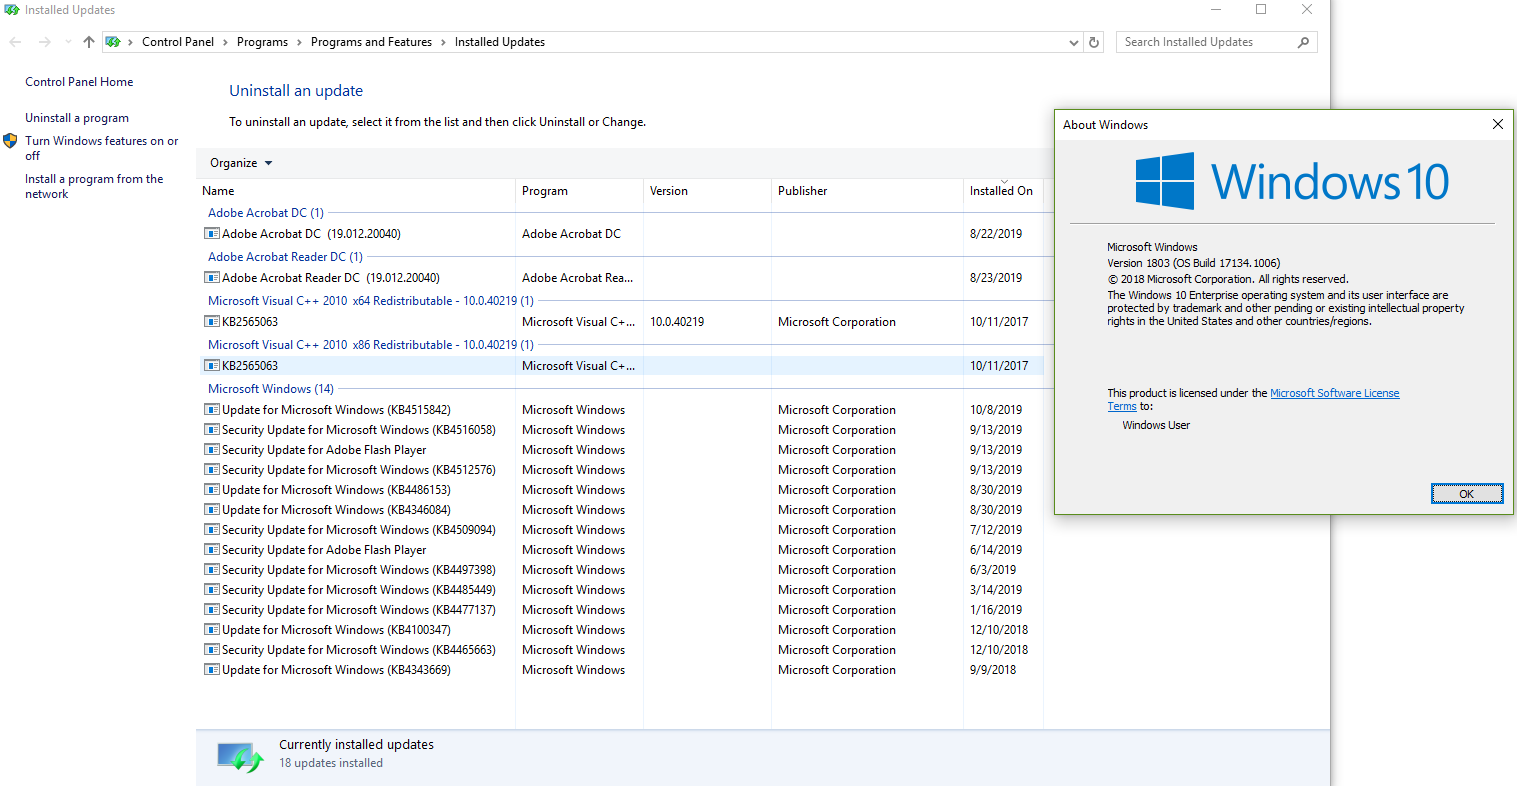This screenshot has height=786, width=1517.
Task: Click icon of KB4465663 security update
Action: (x=212, y=650)
